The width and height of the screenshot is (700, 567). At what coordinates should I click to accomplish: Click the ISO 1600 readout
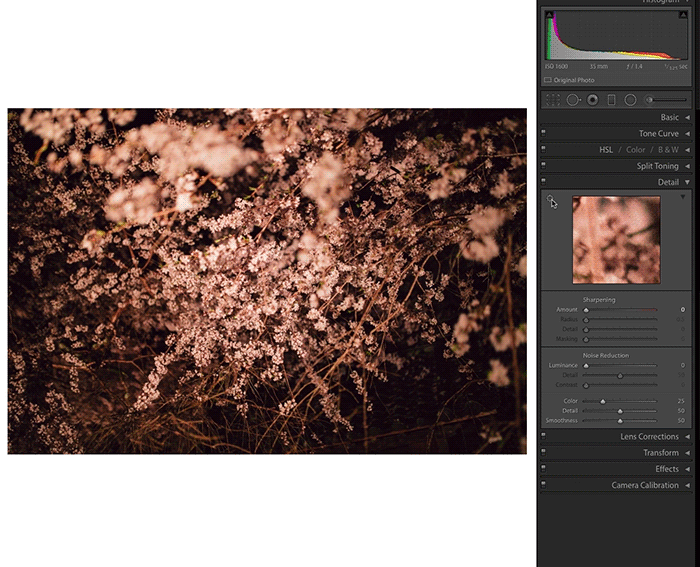[556, 67]
